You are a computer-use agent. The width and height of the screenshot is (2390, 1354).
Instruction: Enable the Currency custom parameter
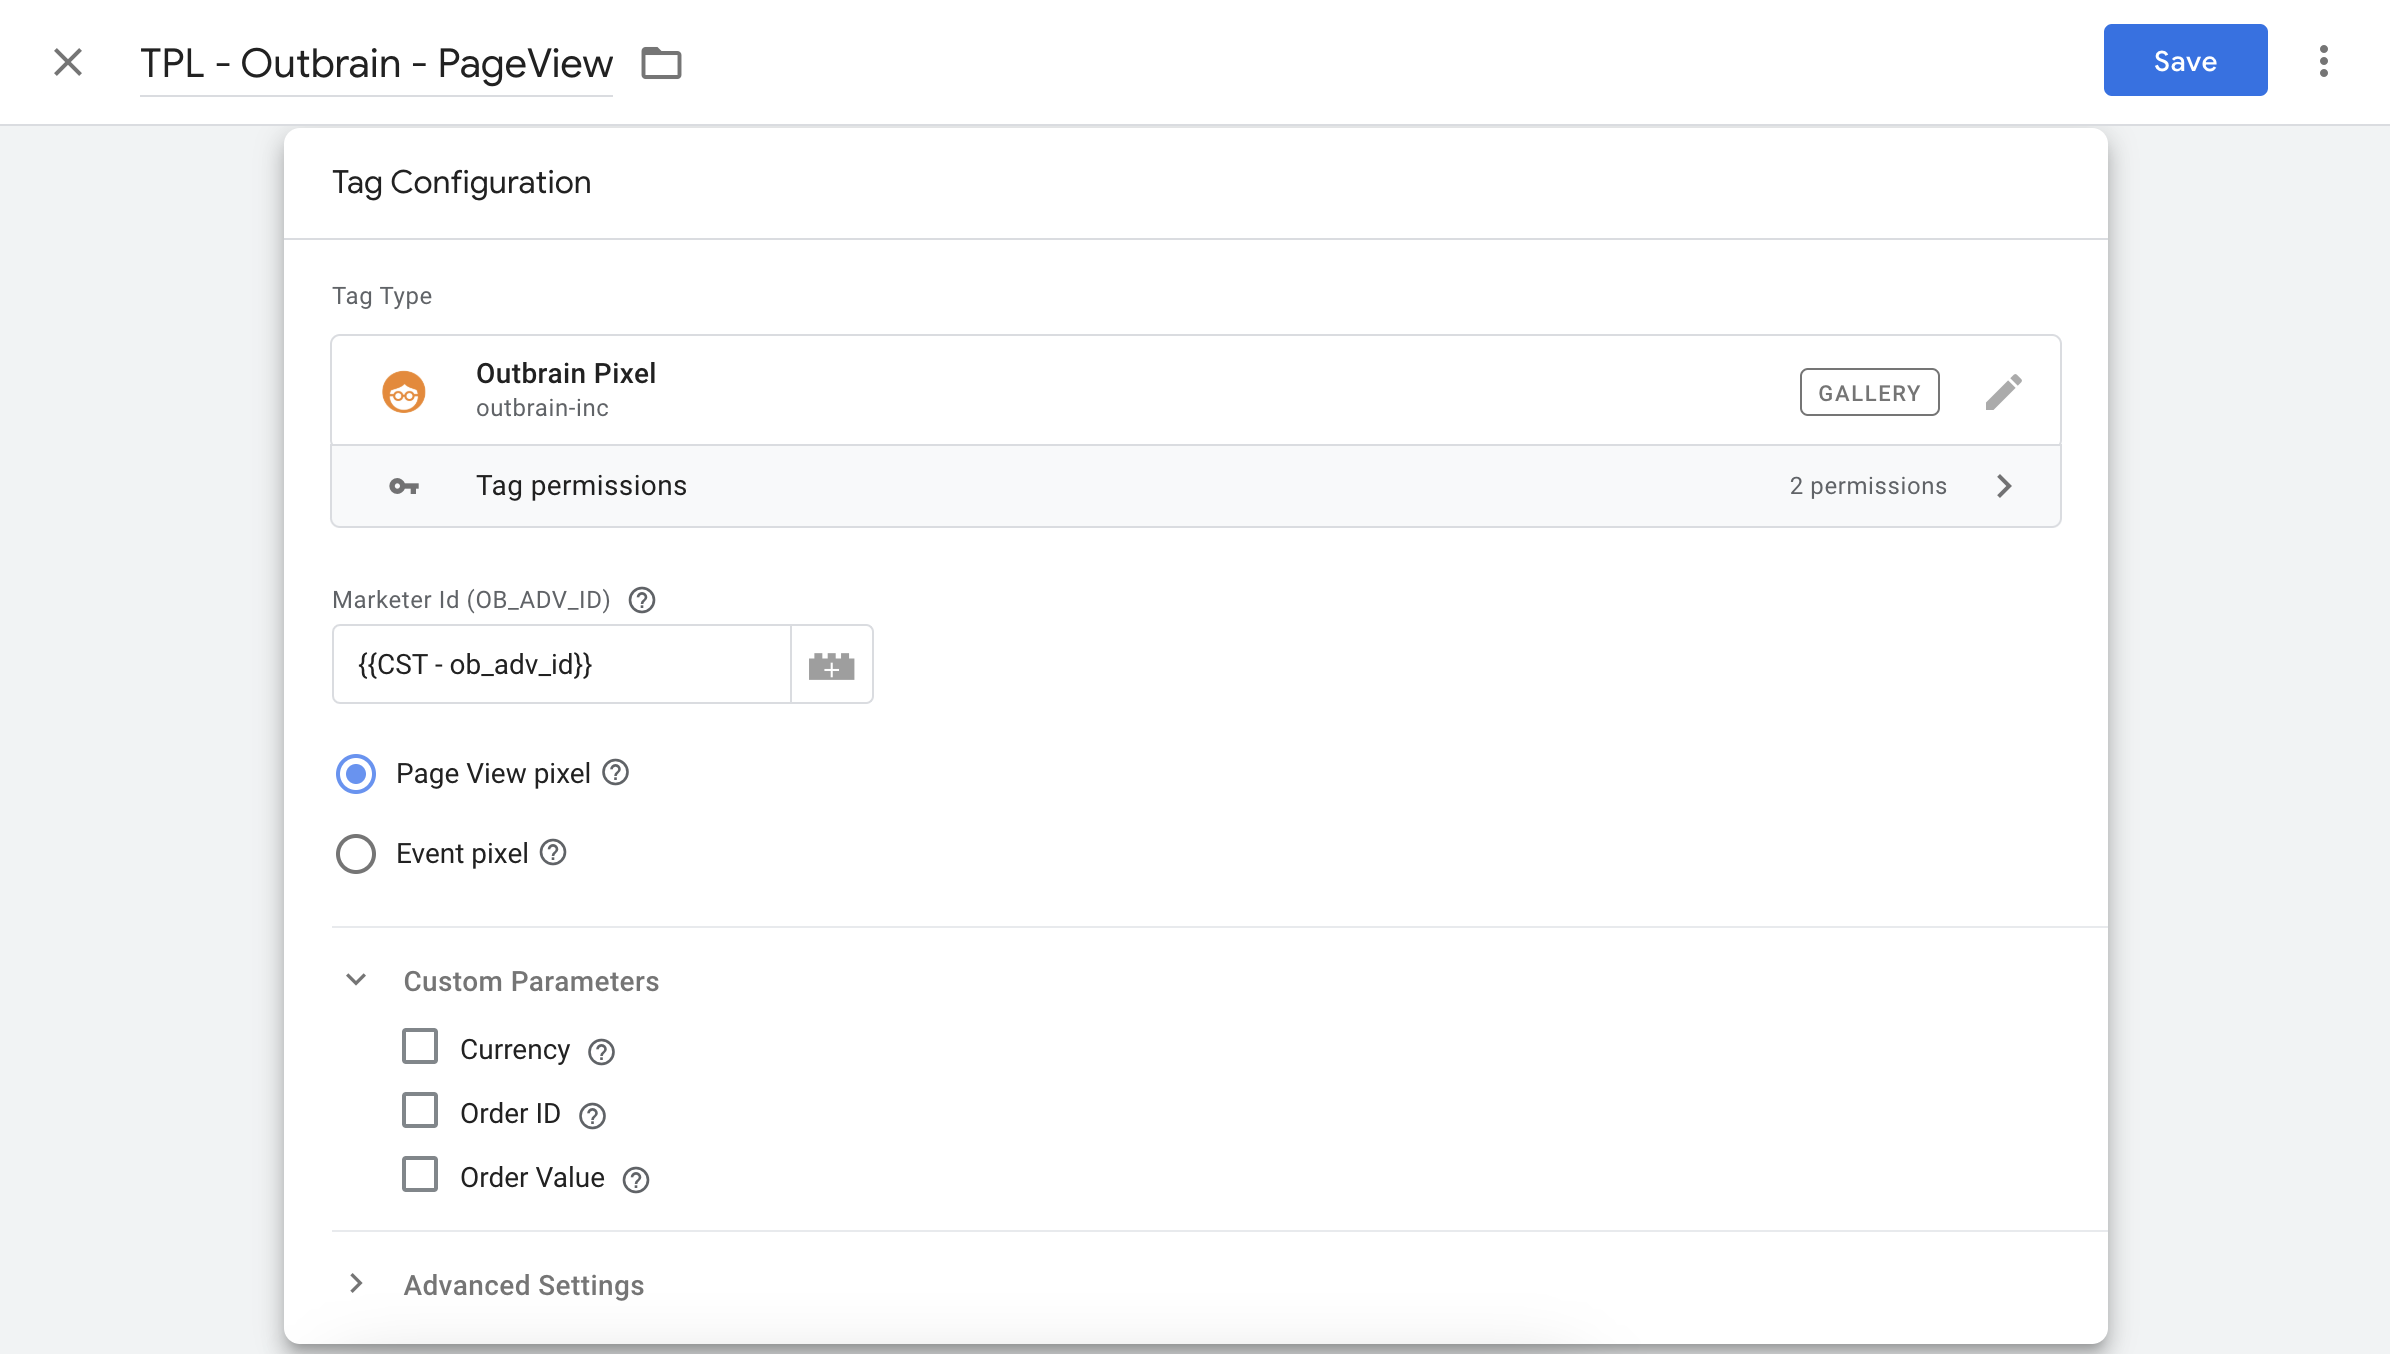pos(420,1046)
